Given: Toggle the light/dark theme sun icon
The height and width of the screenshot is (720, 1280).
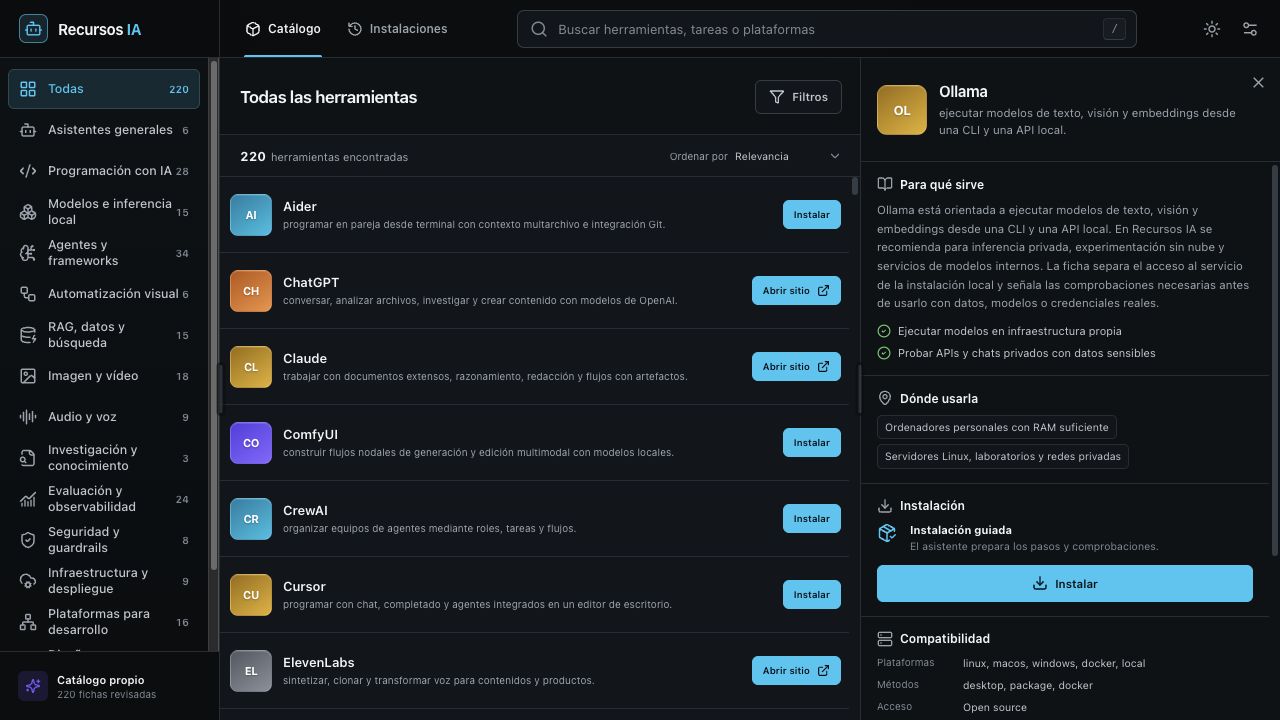Looking at the screenshot, I should [1212, 29].
